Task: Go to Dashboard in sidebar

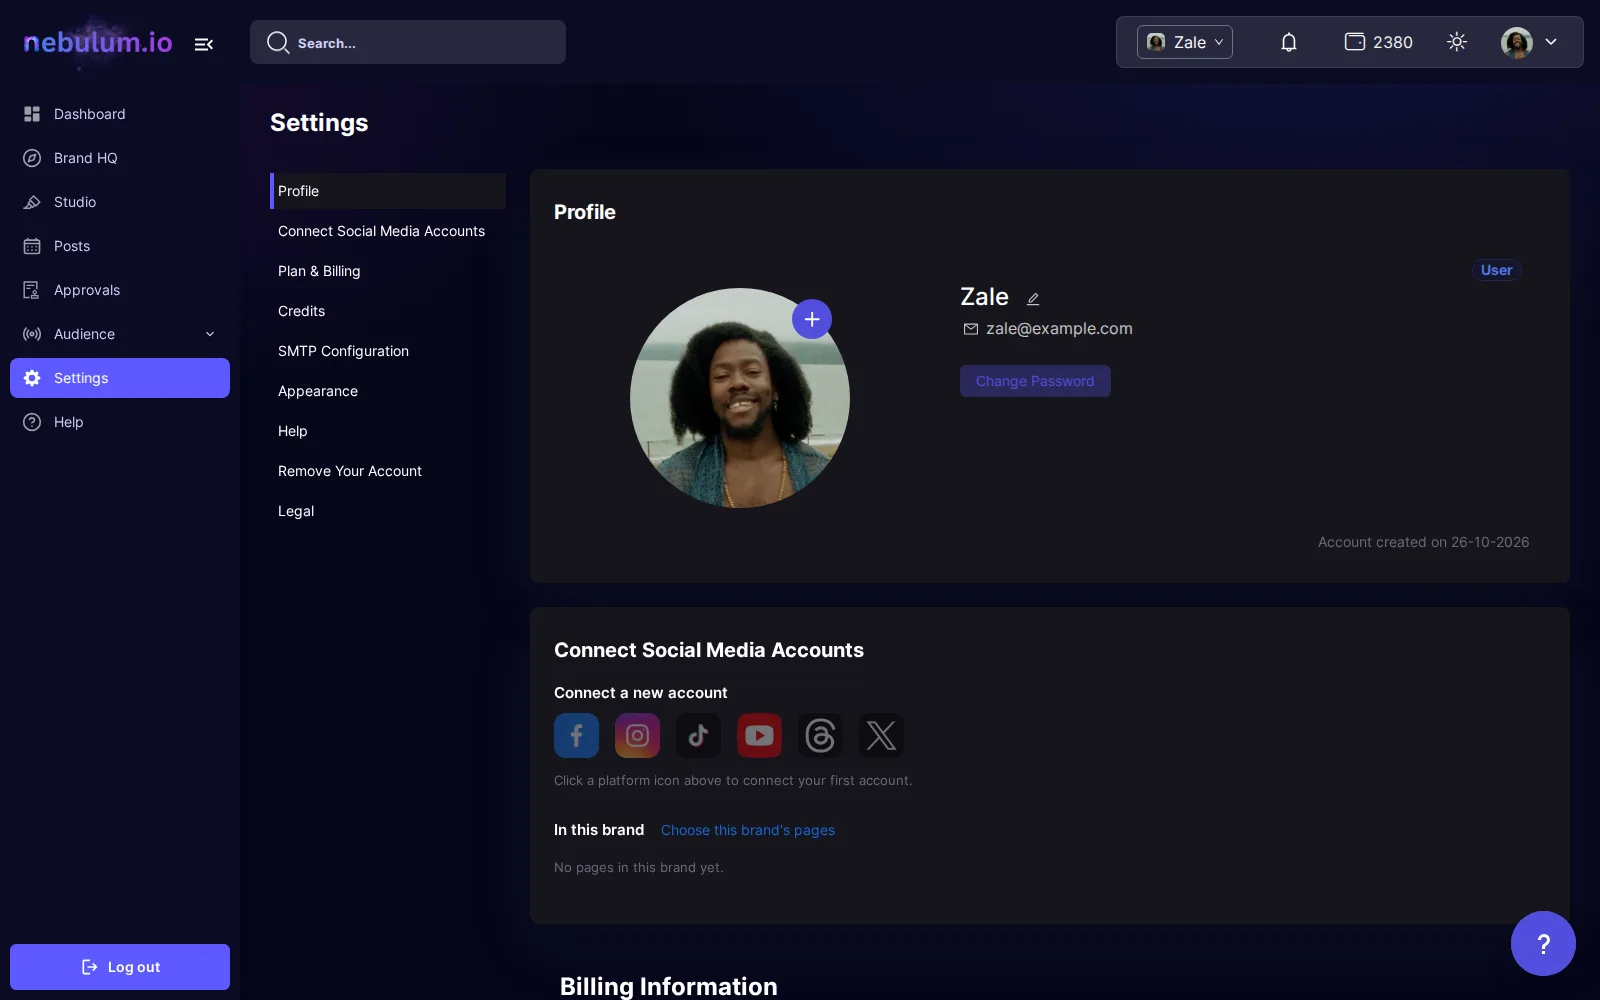Action: [120, 114]
